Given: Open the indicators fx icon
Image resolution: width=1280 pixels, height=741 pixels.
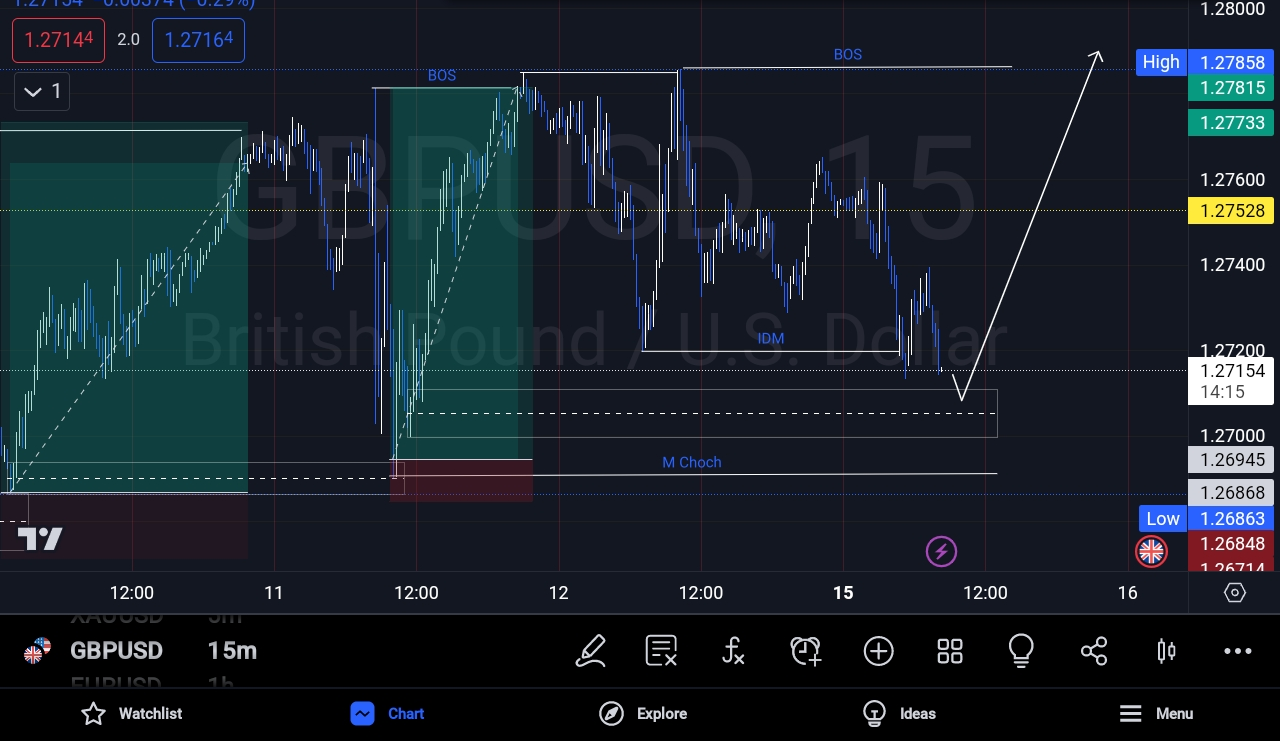Looking at the screenshot, I should pyautogui.click(x=734, y=651).
